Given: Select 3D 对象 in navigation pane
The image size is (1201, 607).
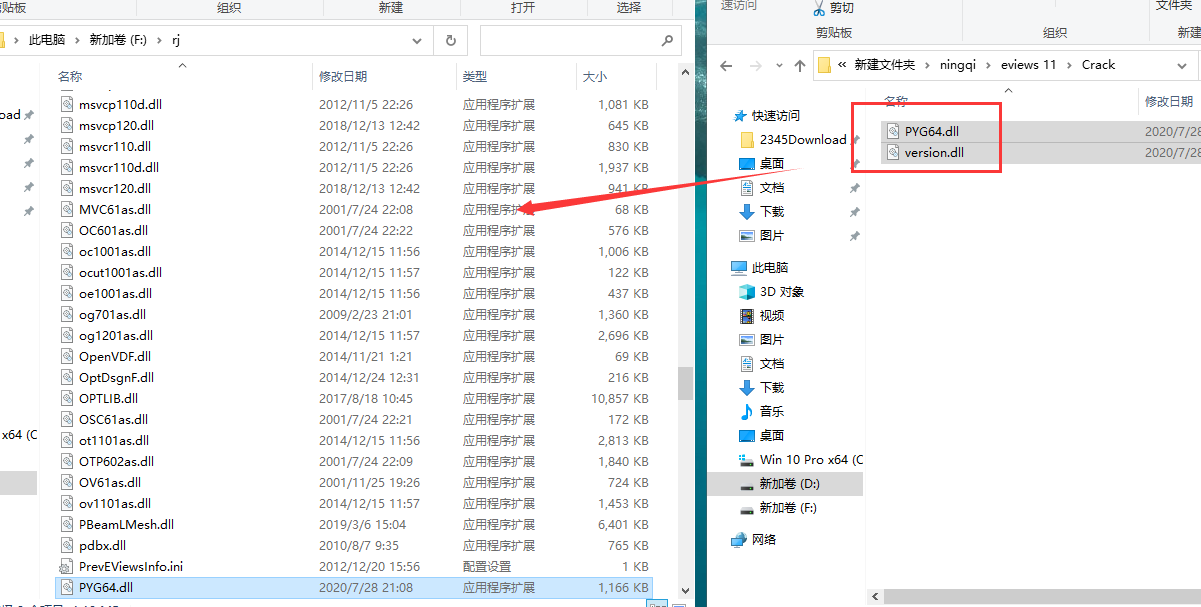Looking at the screenshot, I should click(x=781, y=292).
